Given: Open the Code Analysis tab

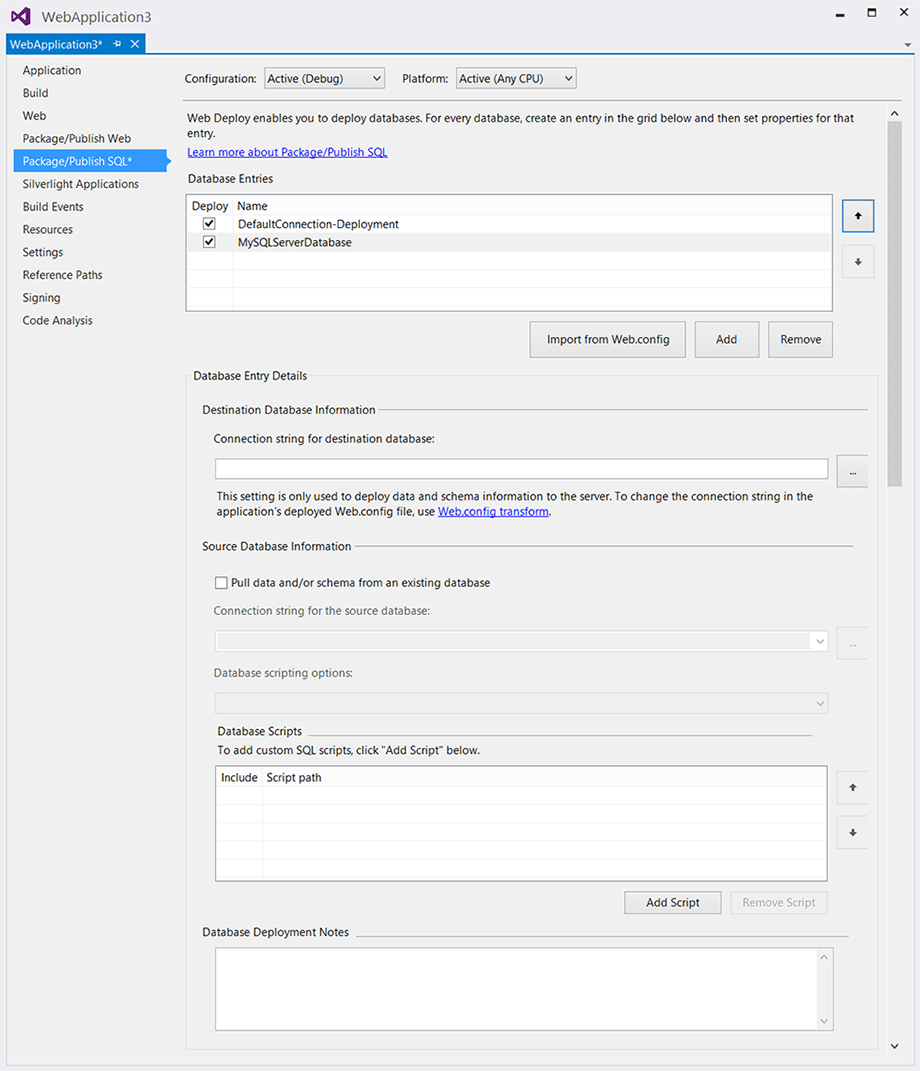Looking at the screenshot, I should pos(57,320).
